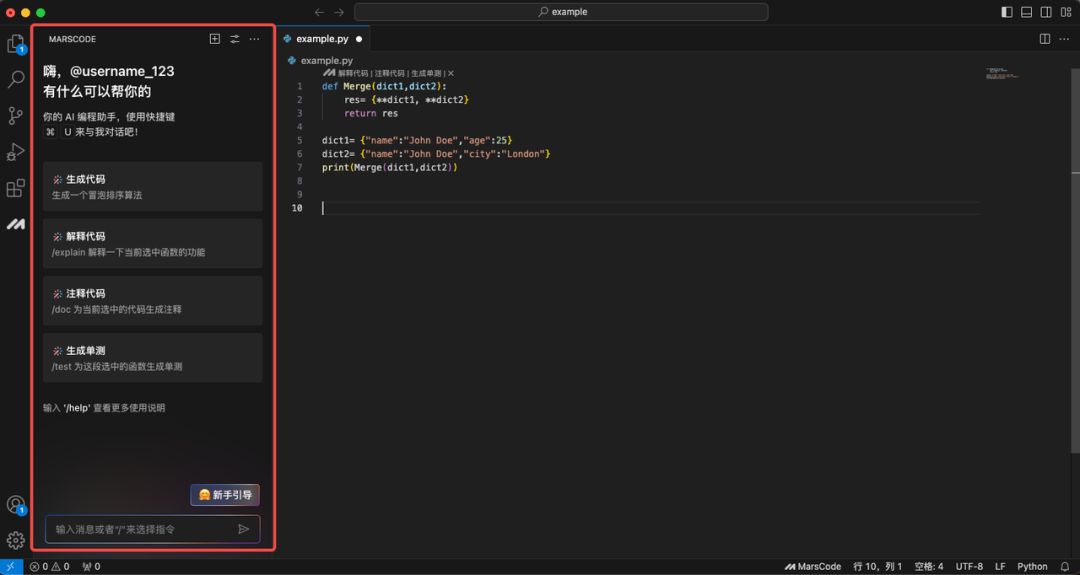Start a new chat in MarsCode panel
The height and width of the screenshot is (575, 1080).
pyautogui.click(x=214, y=39)
